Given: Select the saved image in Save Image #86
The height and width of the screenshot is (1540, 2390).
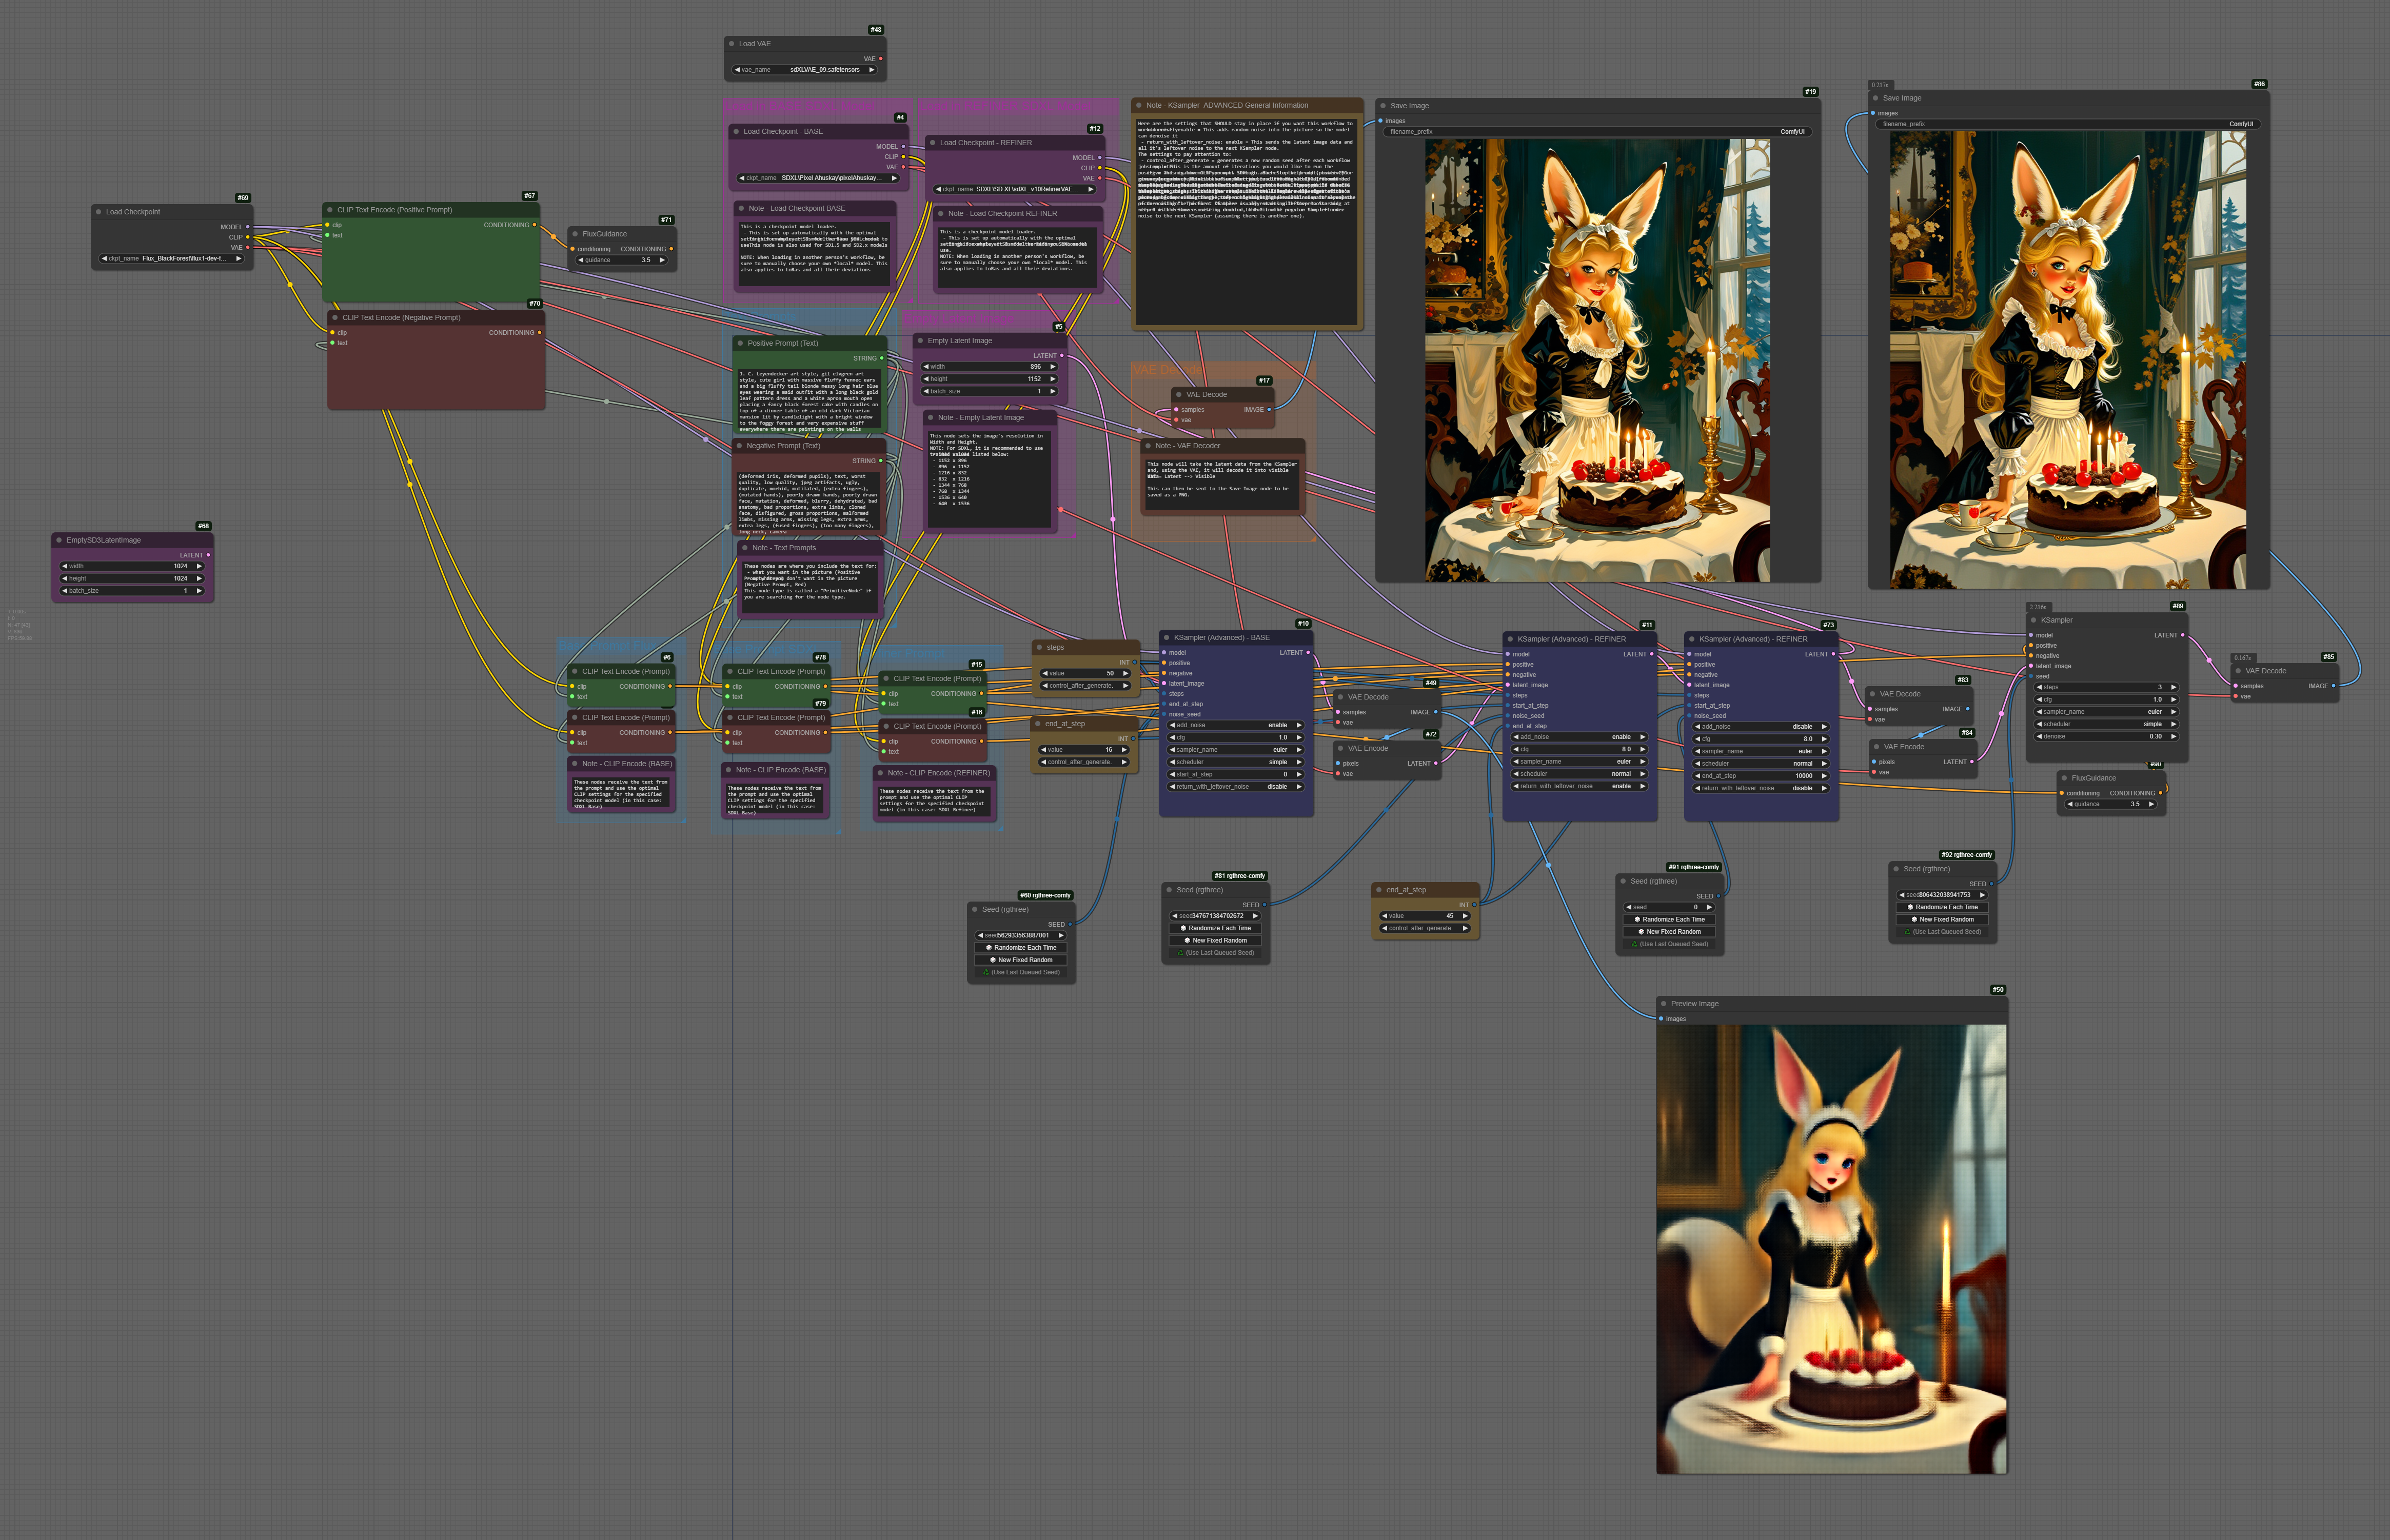Looking at the screenshot, I should tap(2067, 360).
